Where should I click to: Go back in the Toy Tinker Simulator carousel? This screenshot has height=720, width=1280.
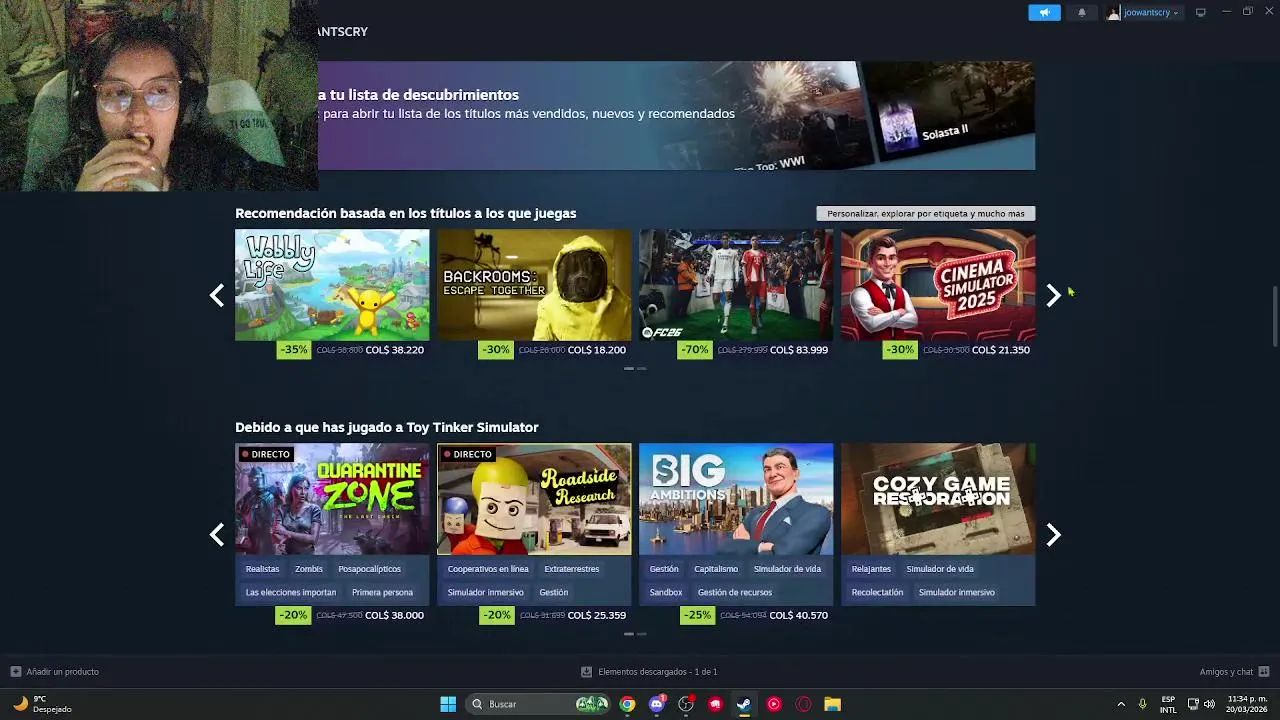217,535
